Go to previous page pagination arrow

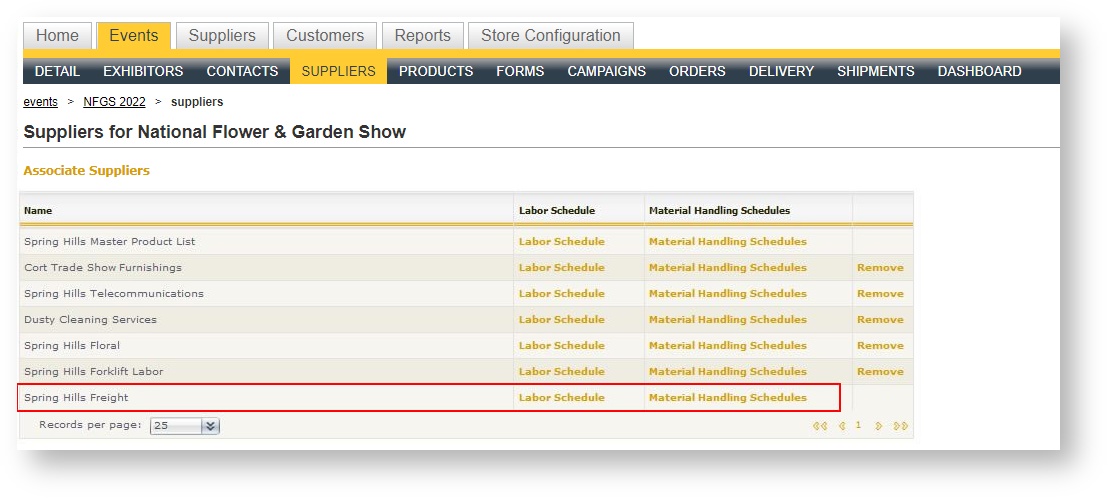pyautogui.click(x=842, y=426)
